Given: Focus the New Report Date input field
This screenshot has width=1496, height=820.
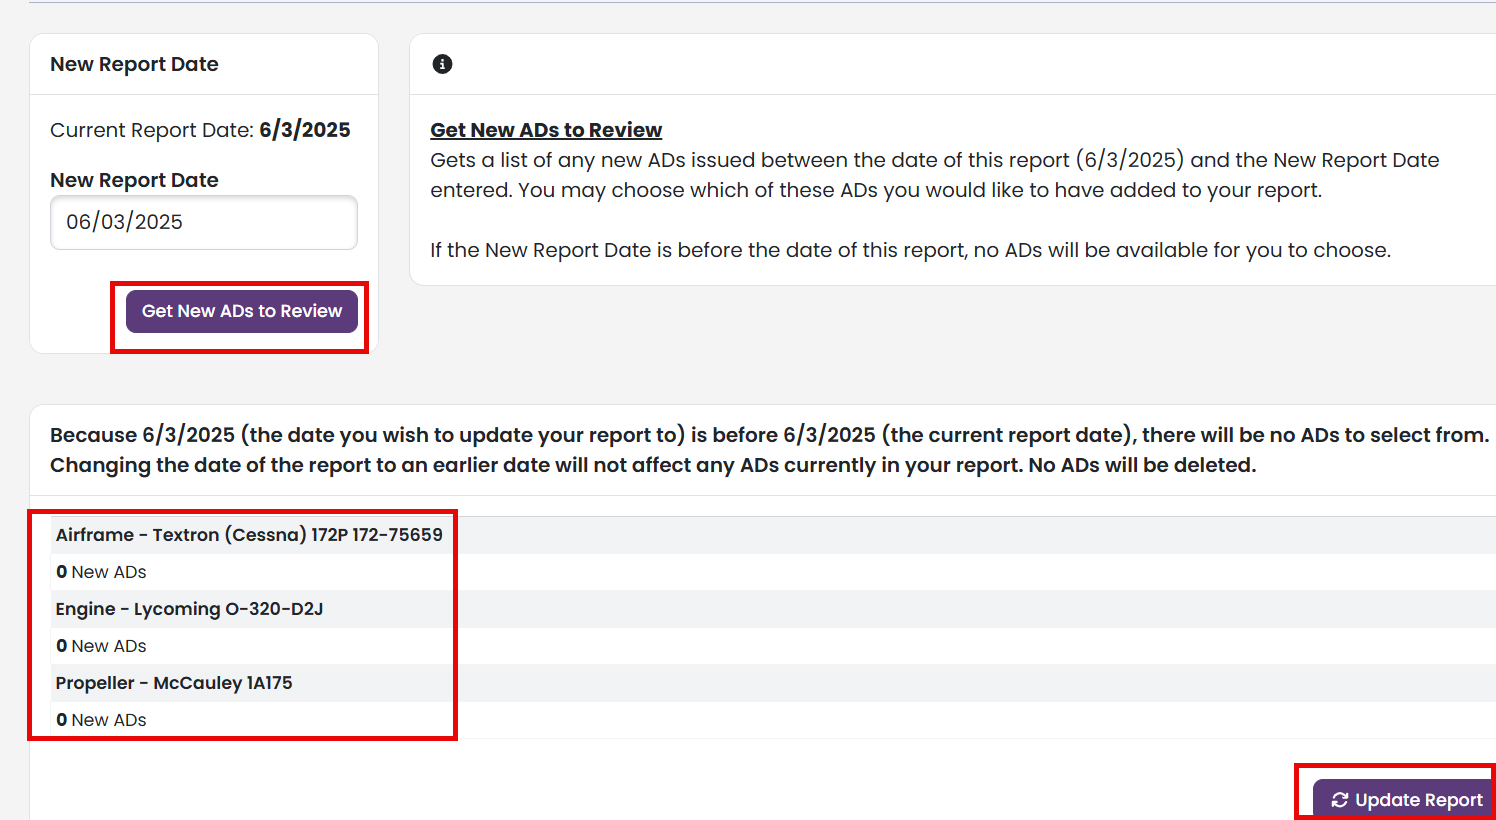Looking at the screenshot, I should pyautogui.click(x=204, y=222).
